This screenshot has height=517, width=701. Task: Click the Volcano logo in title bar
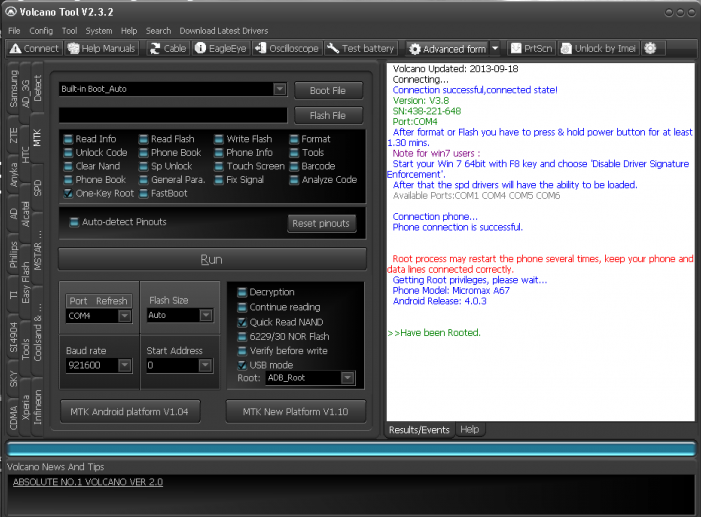[11, 12]
